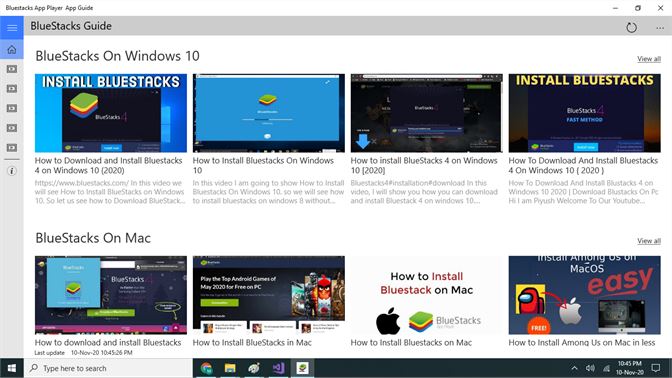Viewport: 672px width, 378px height.
Task: Show hidden system tray icons
Action: [575, 368]
